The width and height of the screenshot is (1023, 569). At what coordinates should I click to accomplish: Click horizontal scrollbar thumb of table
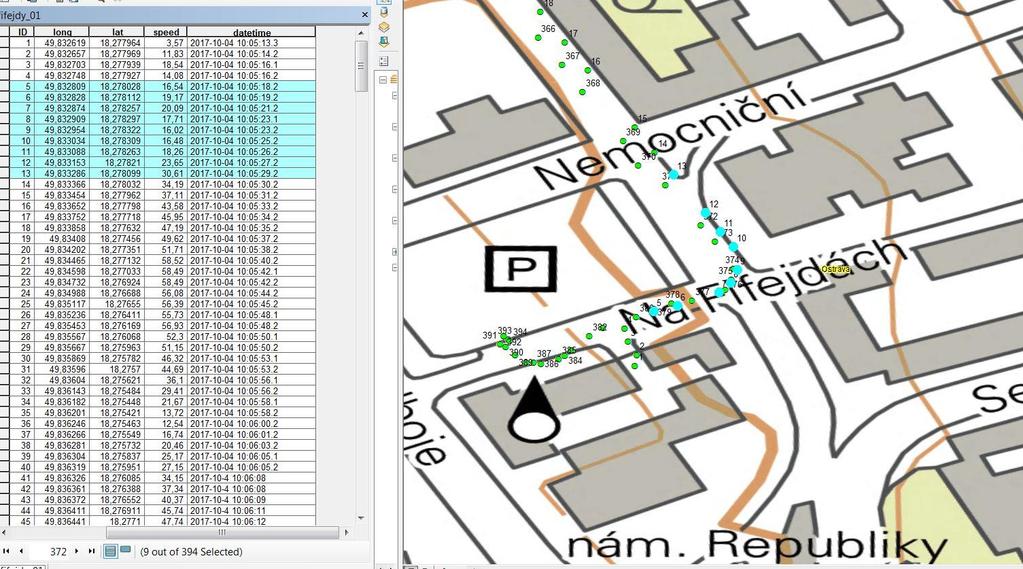click(222, 532)
